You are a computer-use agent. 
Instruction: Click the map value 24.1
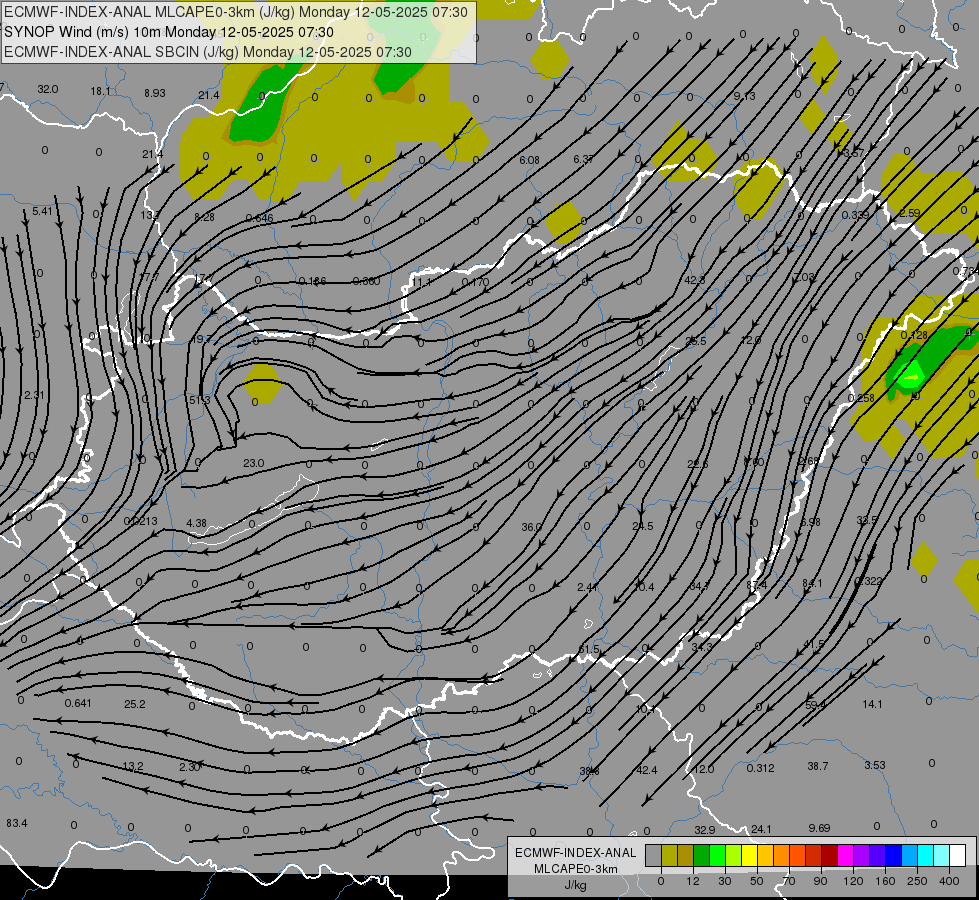pyautogui.click(x=762, y=829)
